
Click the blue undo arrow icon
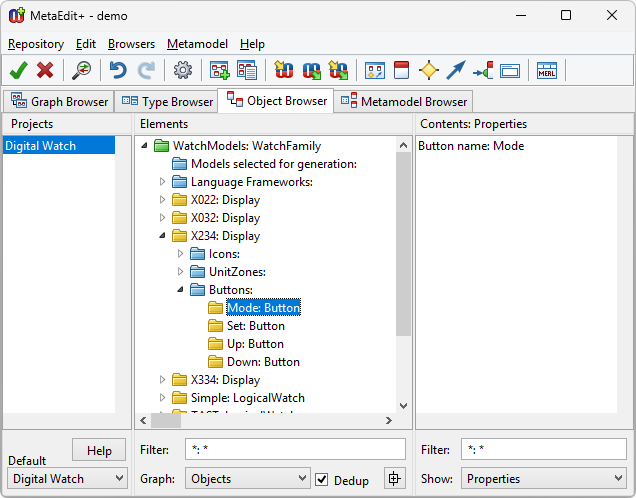click(x=118, y=70)
